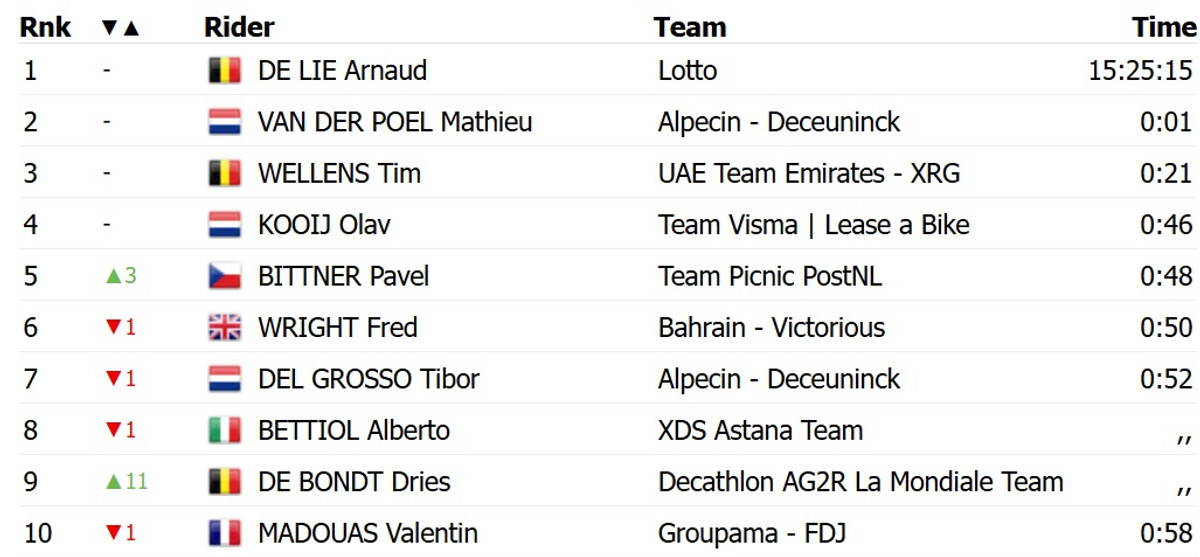Click the Rider column header
1200x557 pixels.
(239, 27)
